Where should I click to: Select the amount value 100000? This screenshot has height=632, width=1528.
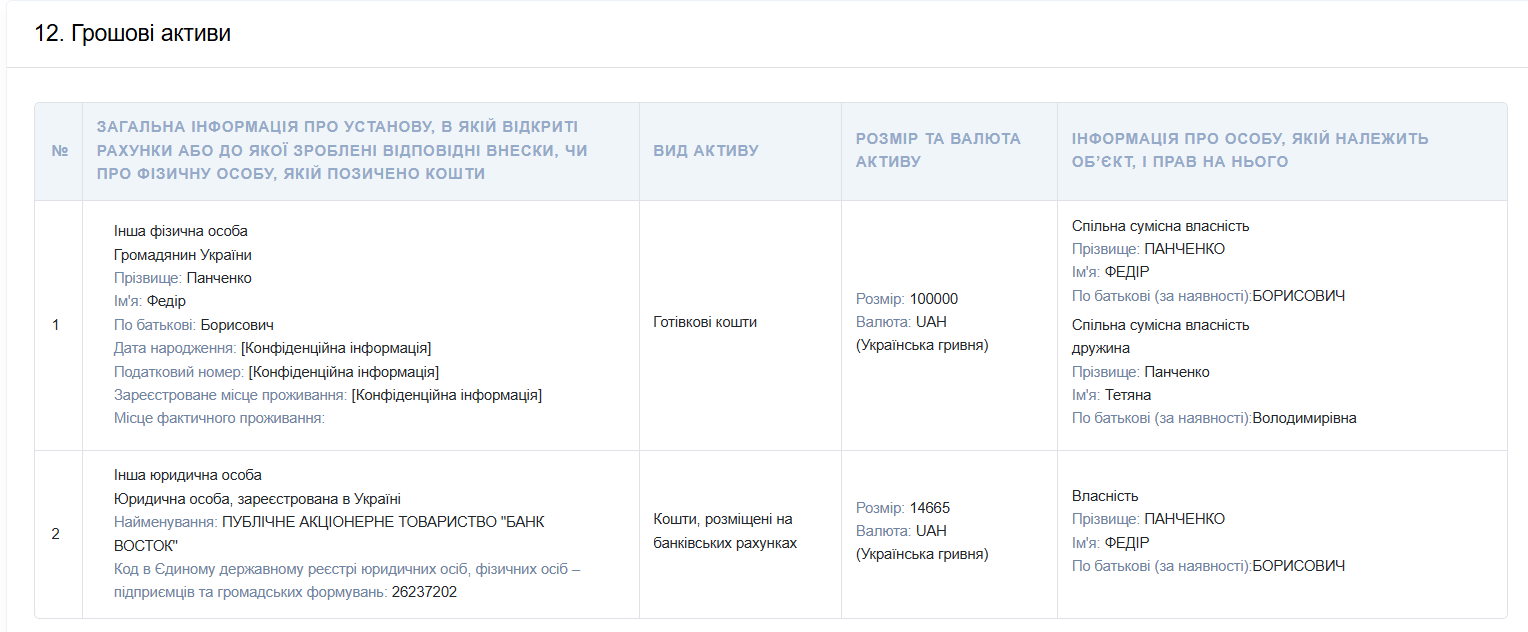(x=934, y=299)
